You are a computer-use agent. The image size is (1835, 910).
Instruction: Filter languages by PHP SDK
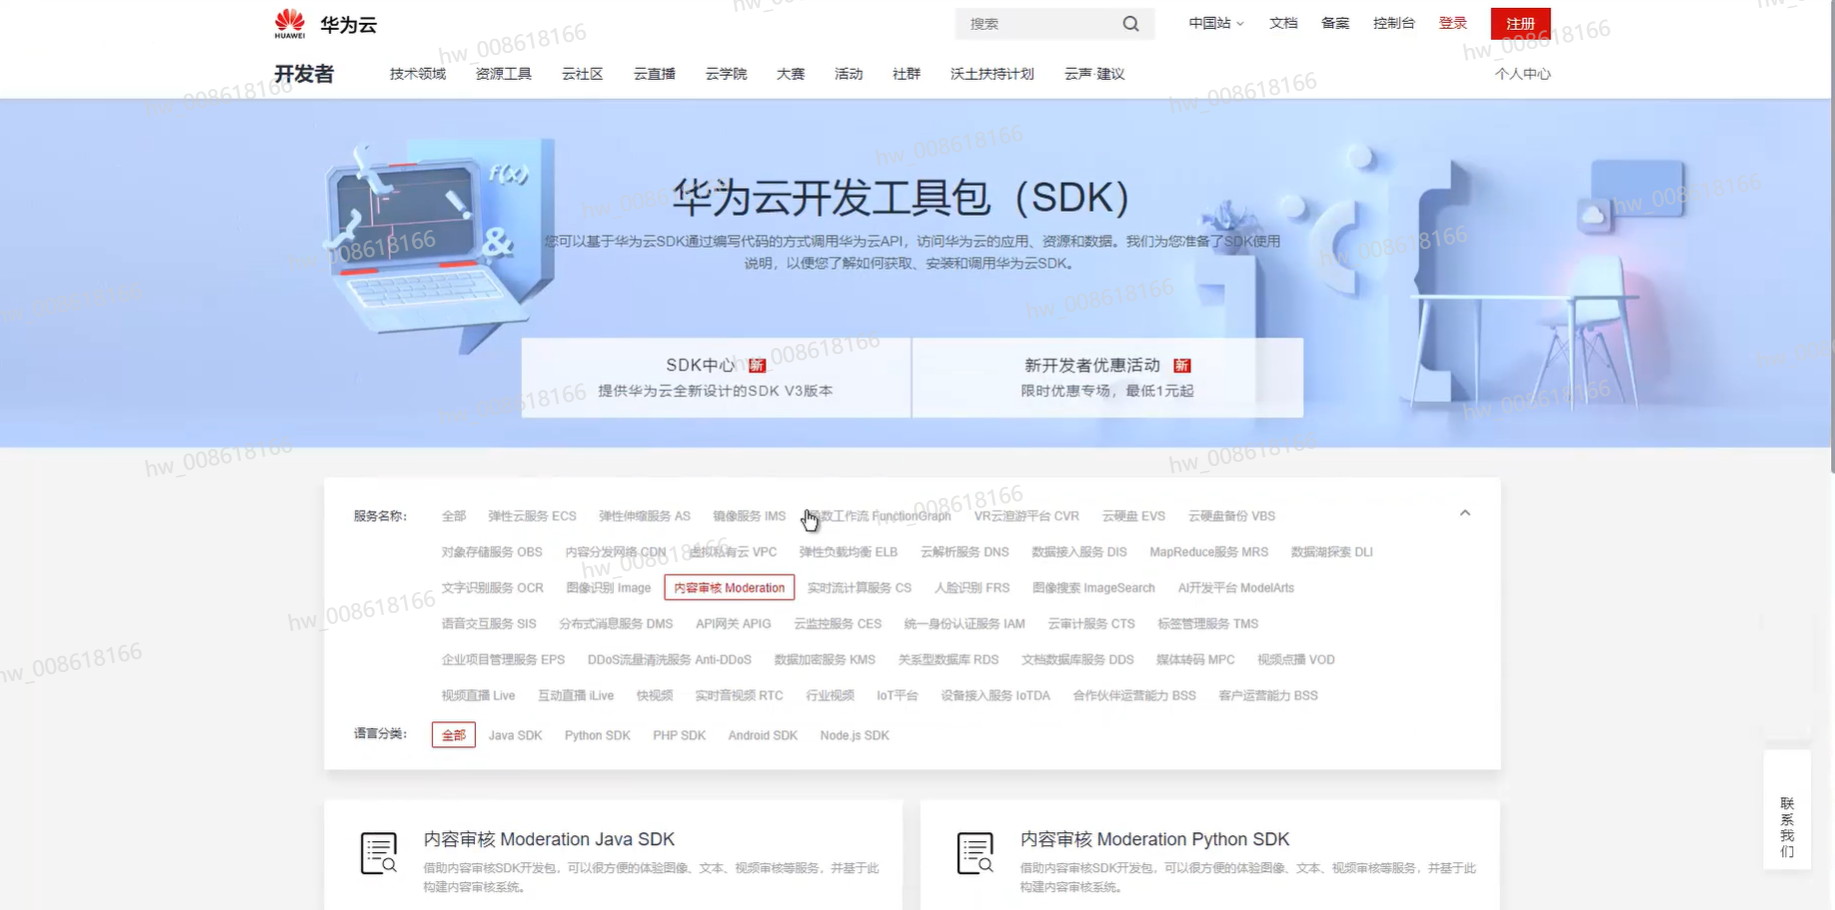(679, 735)
